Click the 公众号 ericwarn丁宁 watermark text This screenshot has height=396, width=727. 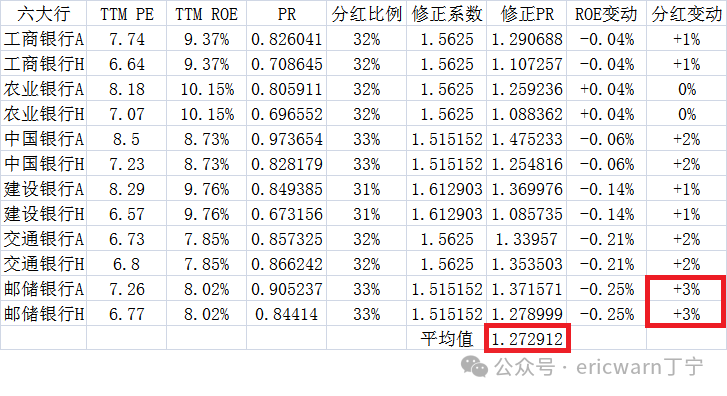(x=599, y=367)
